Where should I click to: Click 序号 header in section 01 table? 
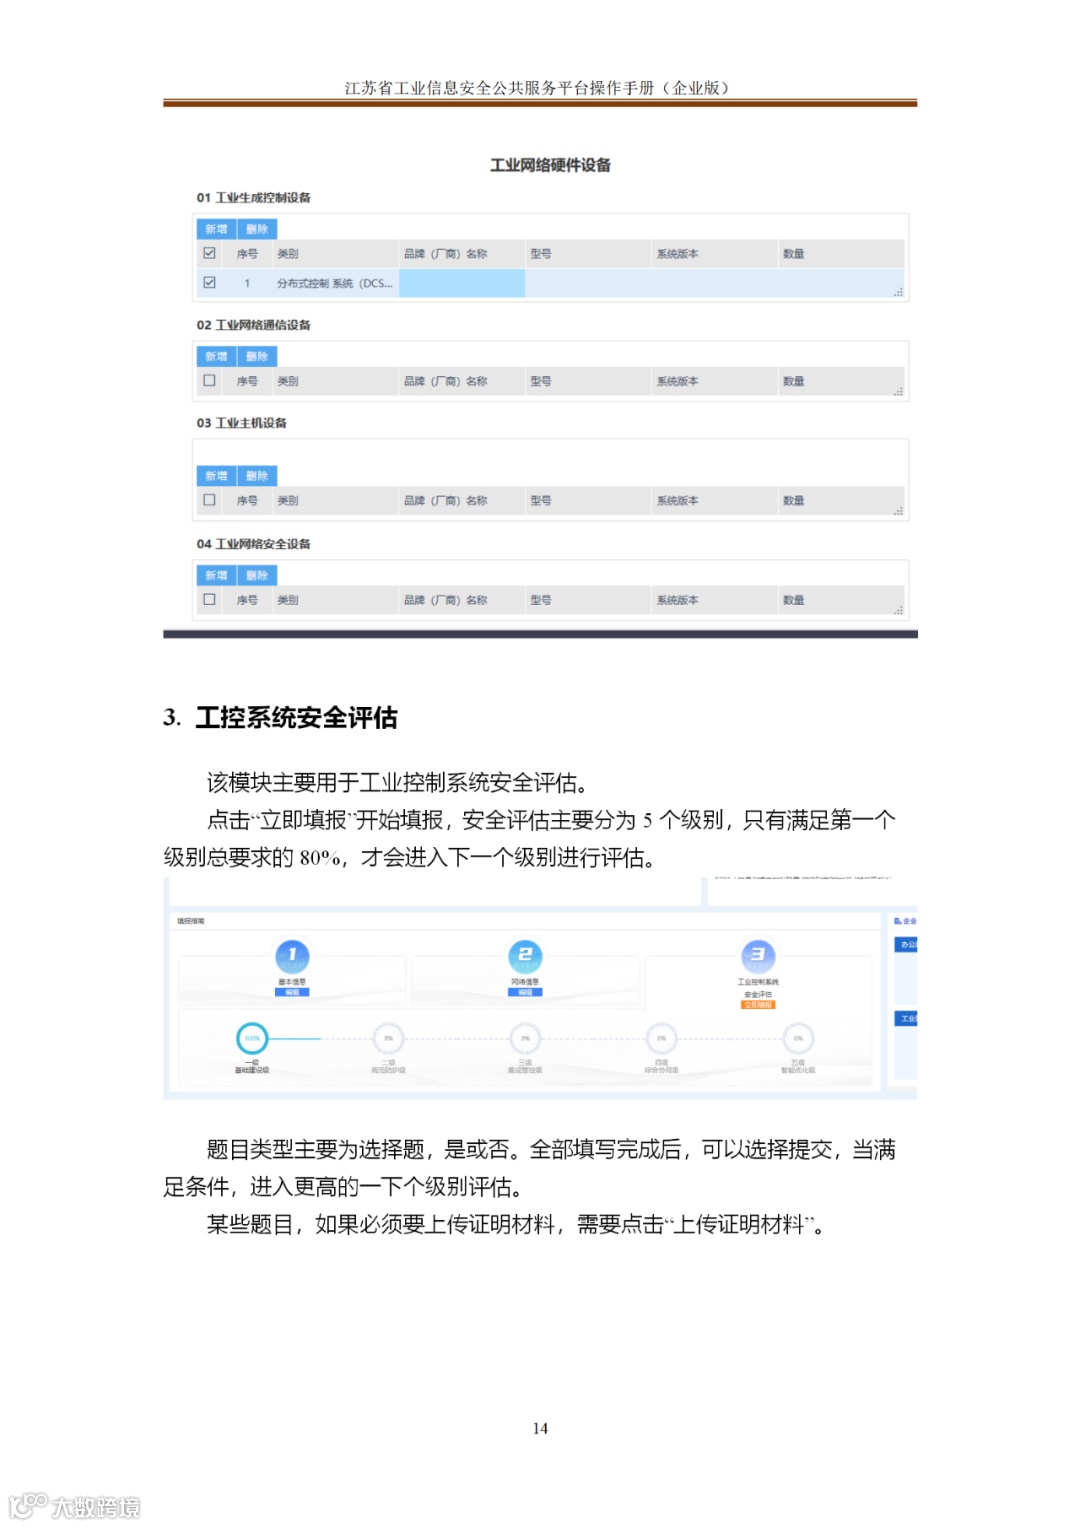coord(247,254)
